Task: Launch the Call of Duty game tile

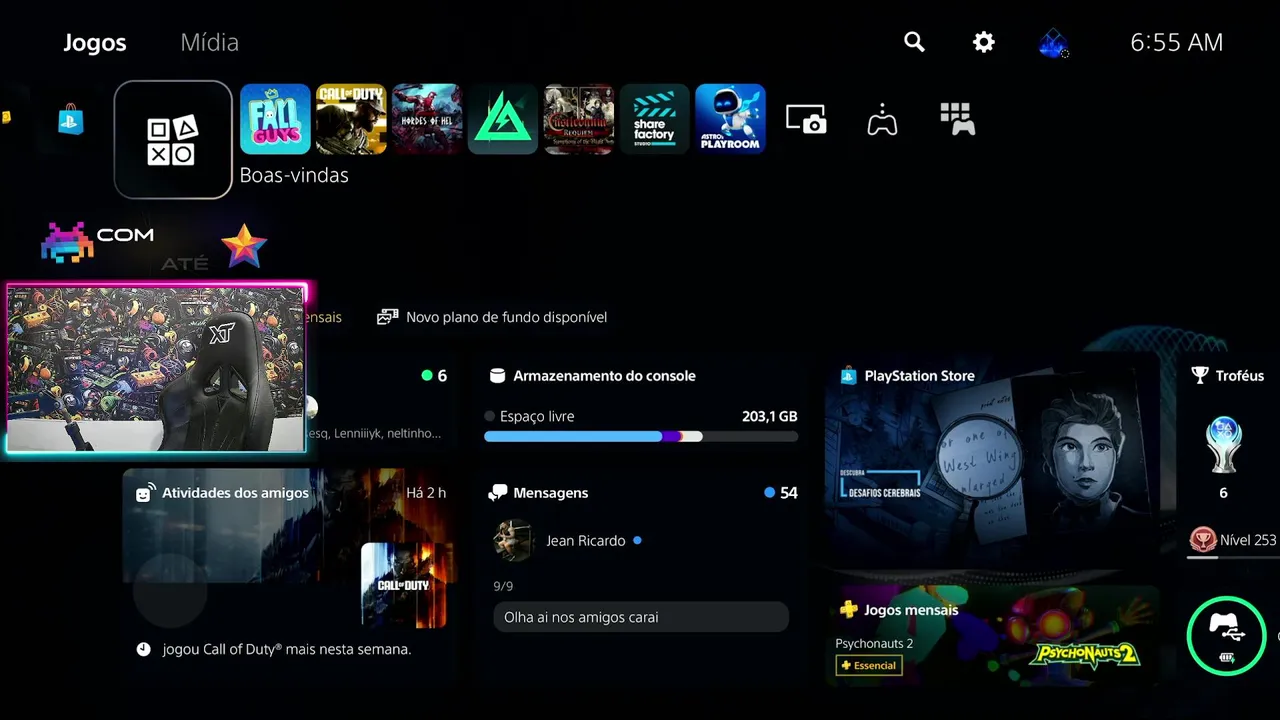Action: (x=351, y=119)
